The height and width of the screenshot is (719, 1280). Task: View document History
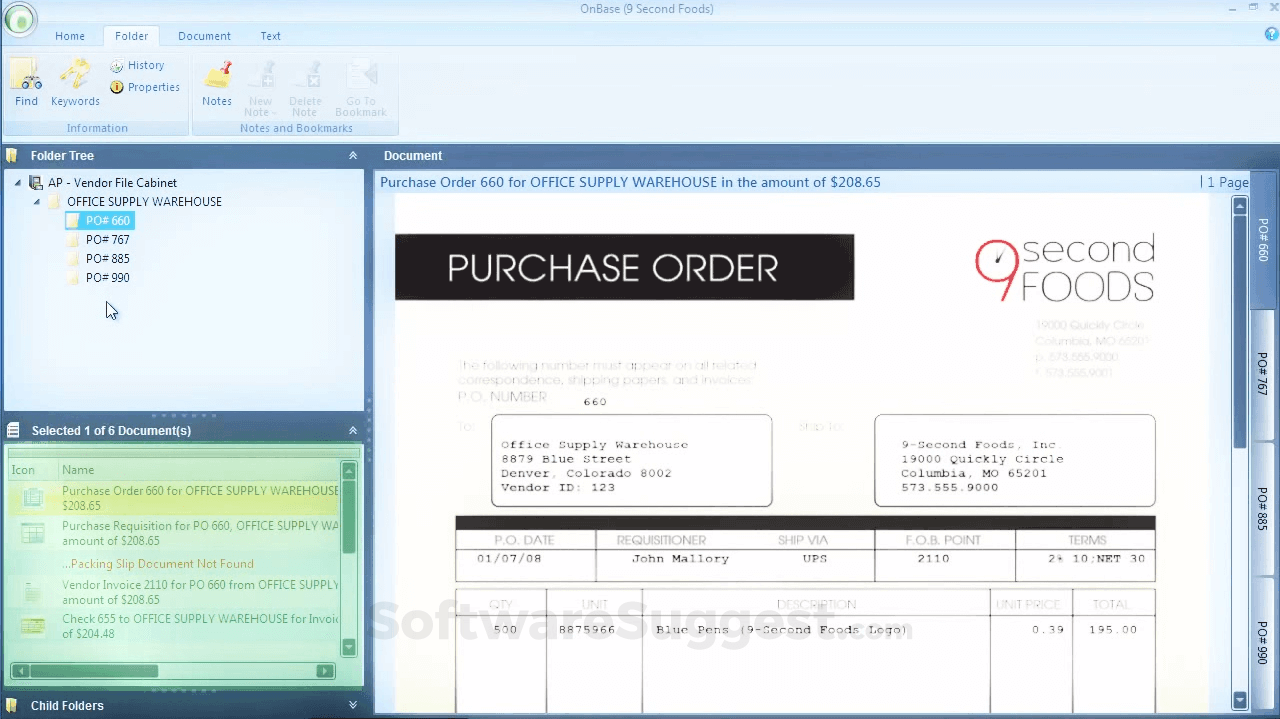point(139,65)
